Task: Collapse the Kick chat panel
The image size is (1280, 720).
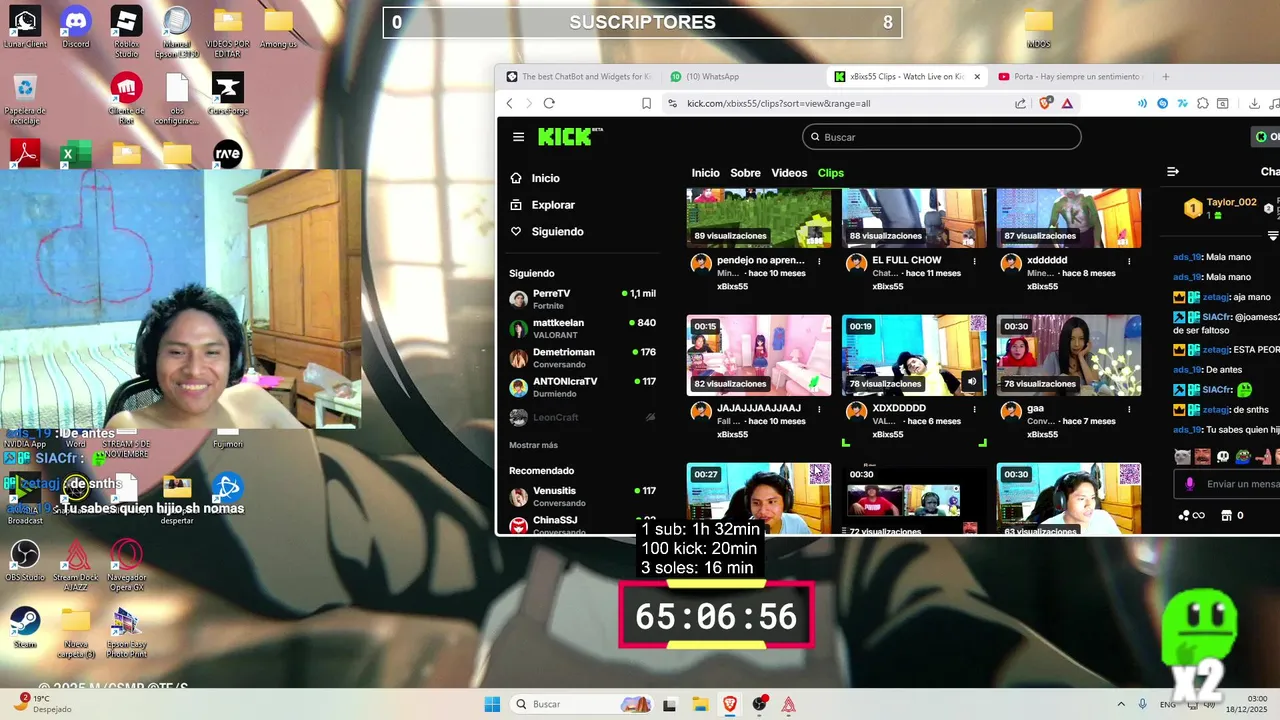Action: (x=1173, y=172)
